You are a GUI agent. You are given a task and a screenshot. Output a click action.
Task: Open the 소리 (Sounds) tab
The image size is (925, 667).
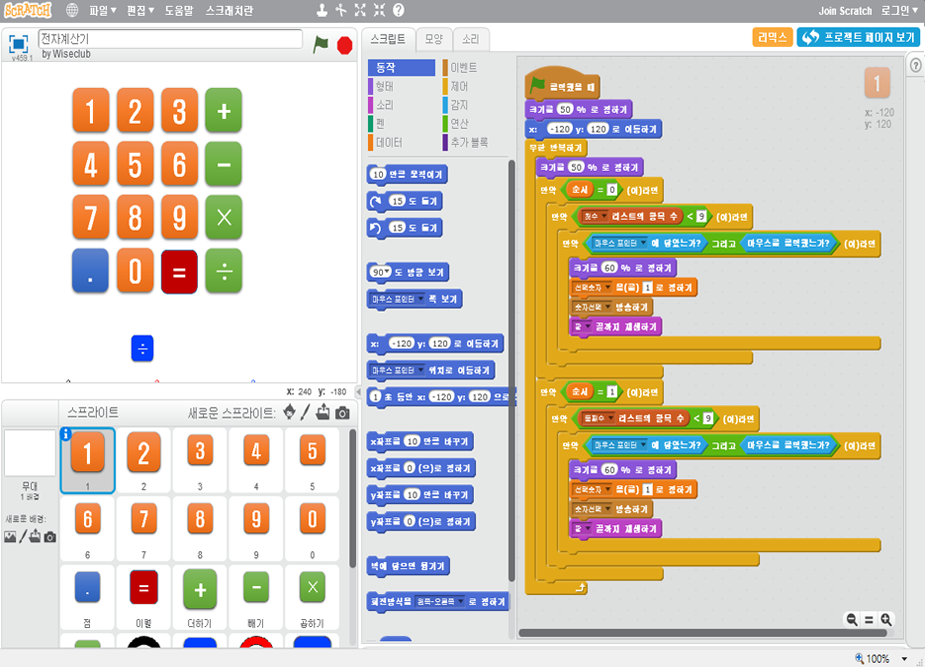pos(470,39)
